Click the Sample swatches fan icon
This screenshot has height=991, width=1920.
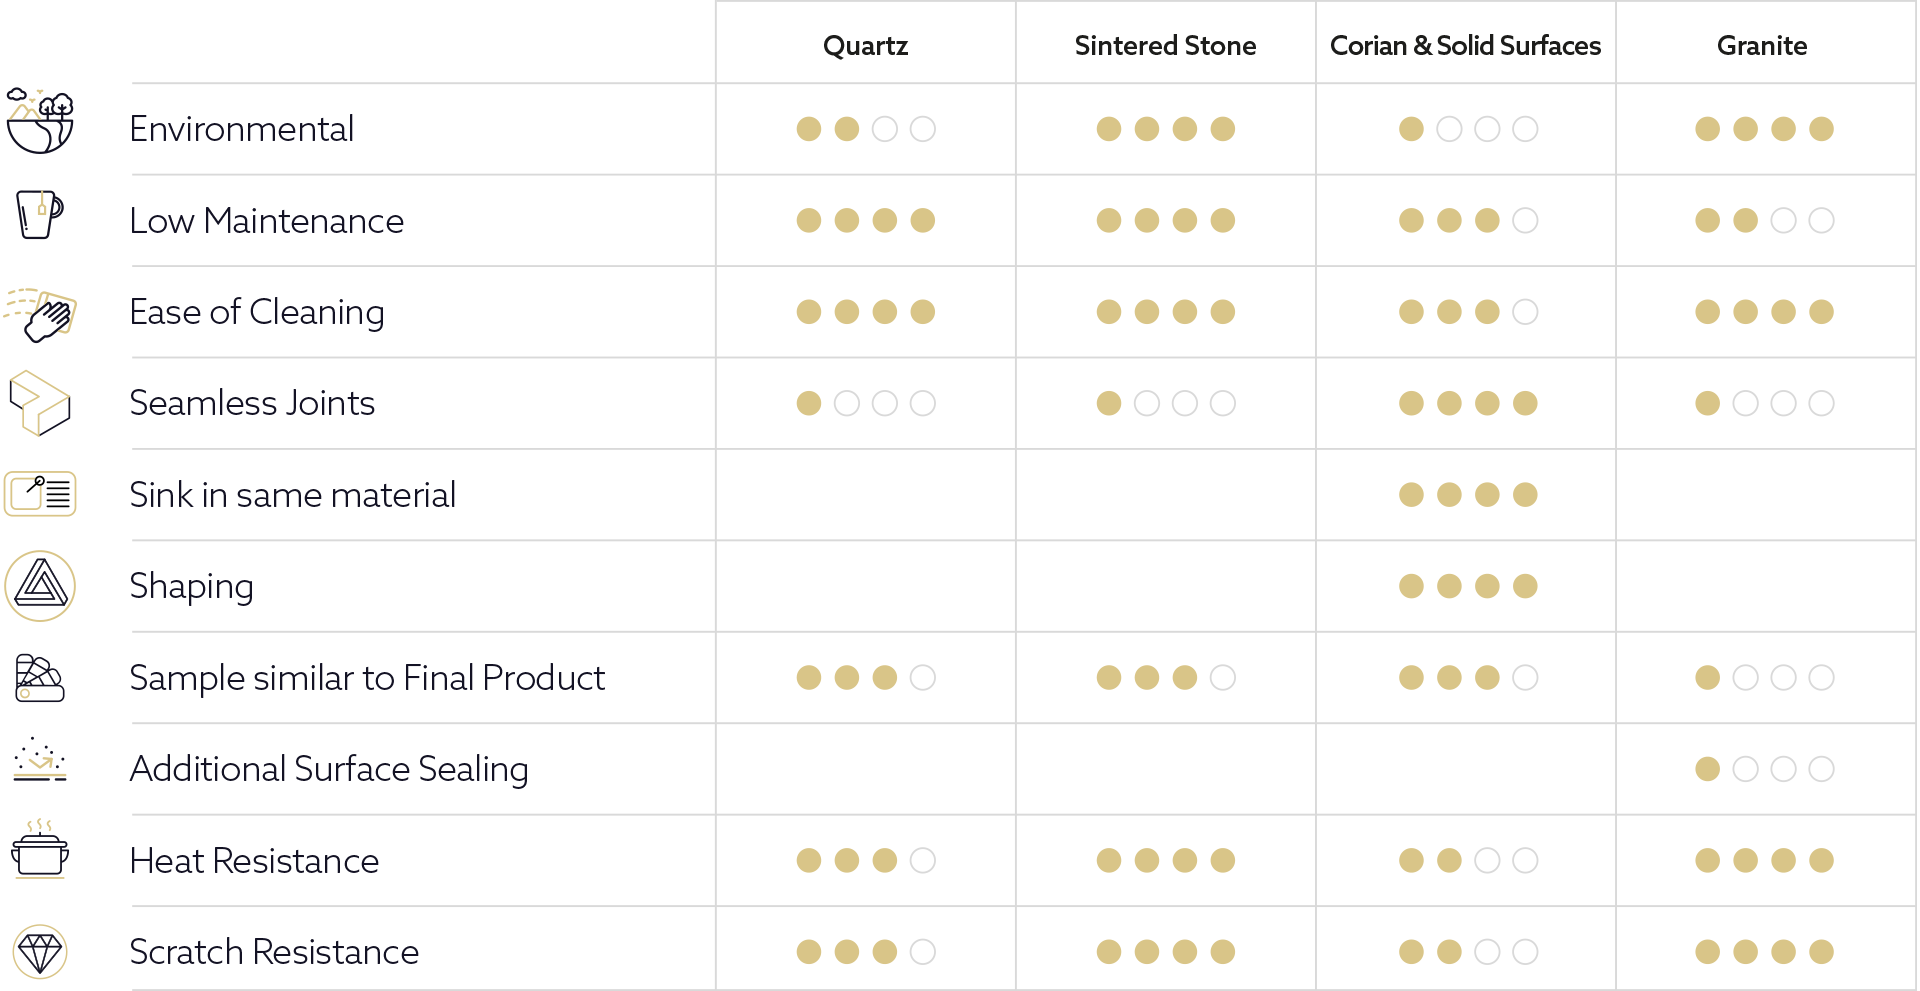40,678
